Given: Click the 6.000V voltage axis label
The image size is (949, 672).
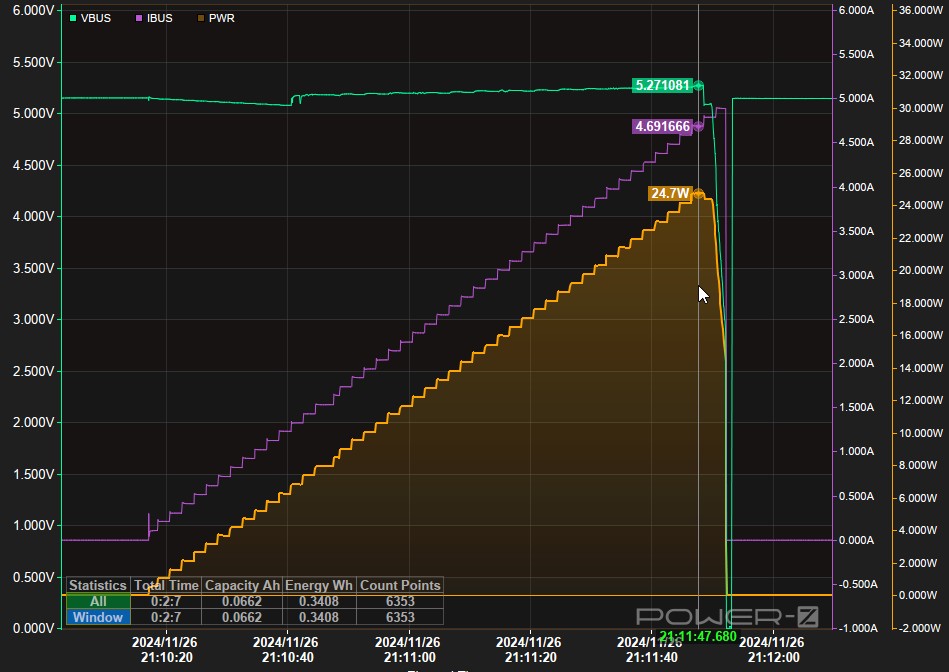Looking at the screenshot, I should 33,10.
